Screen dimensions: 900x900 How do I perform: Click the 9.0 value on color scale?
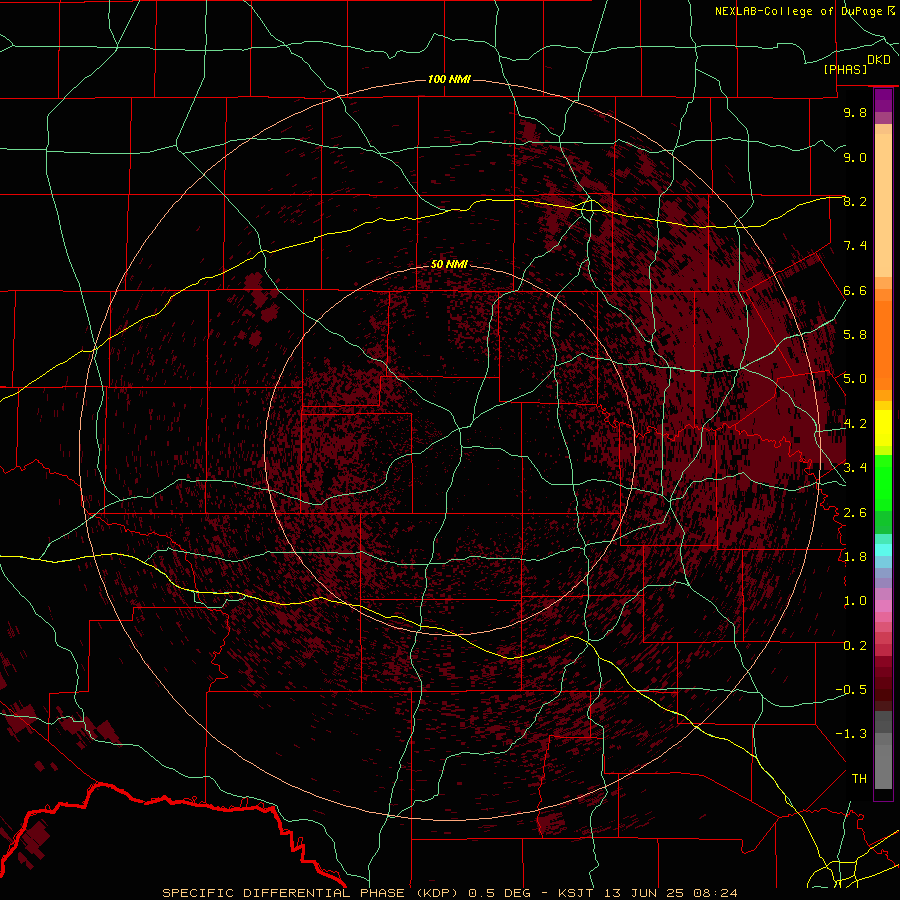point(855,157)
